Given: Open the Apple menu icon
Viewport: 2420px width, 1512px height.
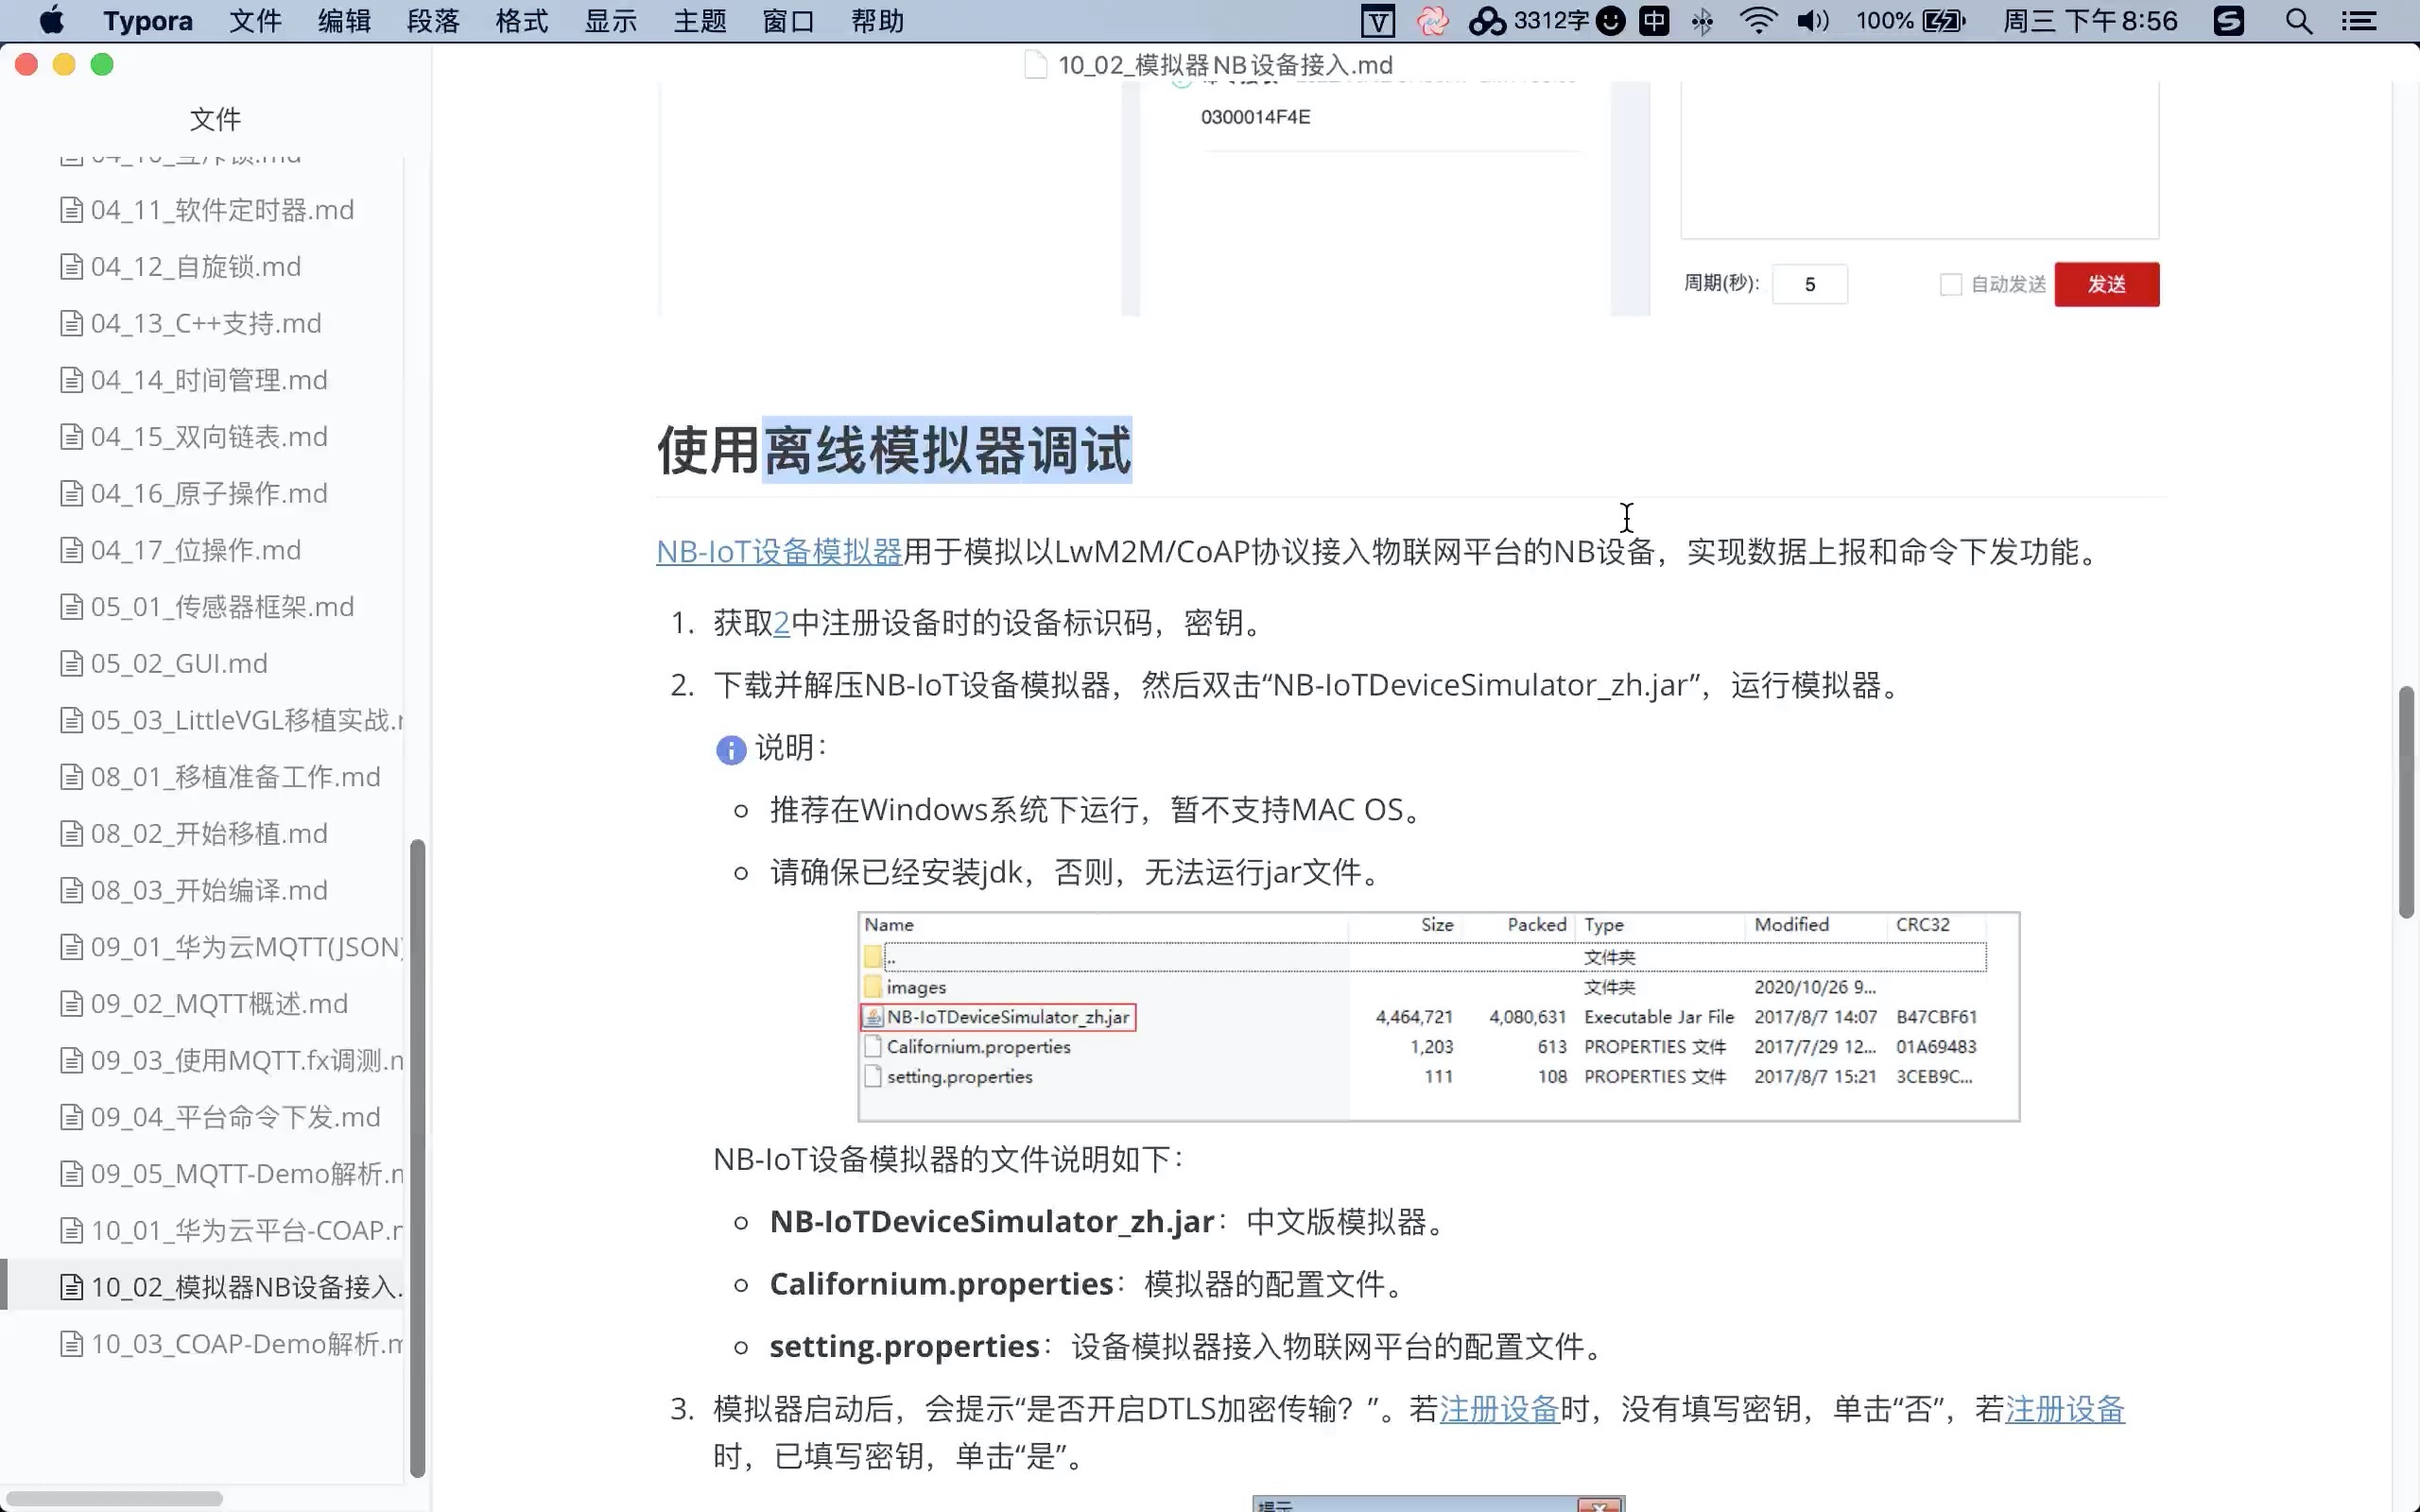Looking at the screenshot, I should (x=51, y=21).
